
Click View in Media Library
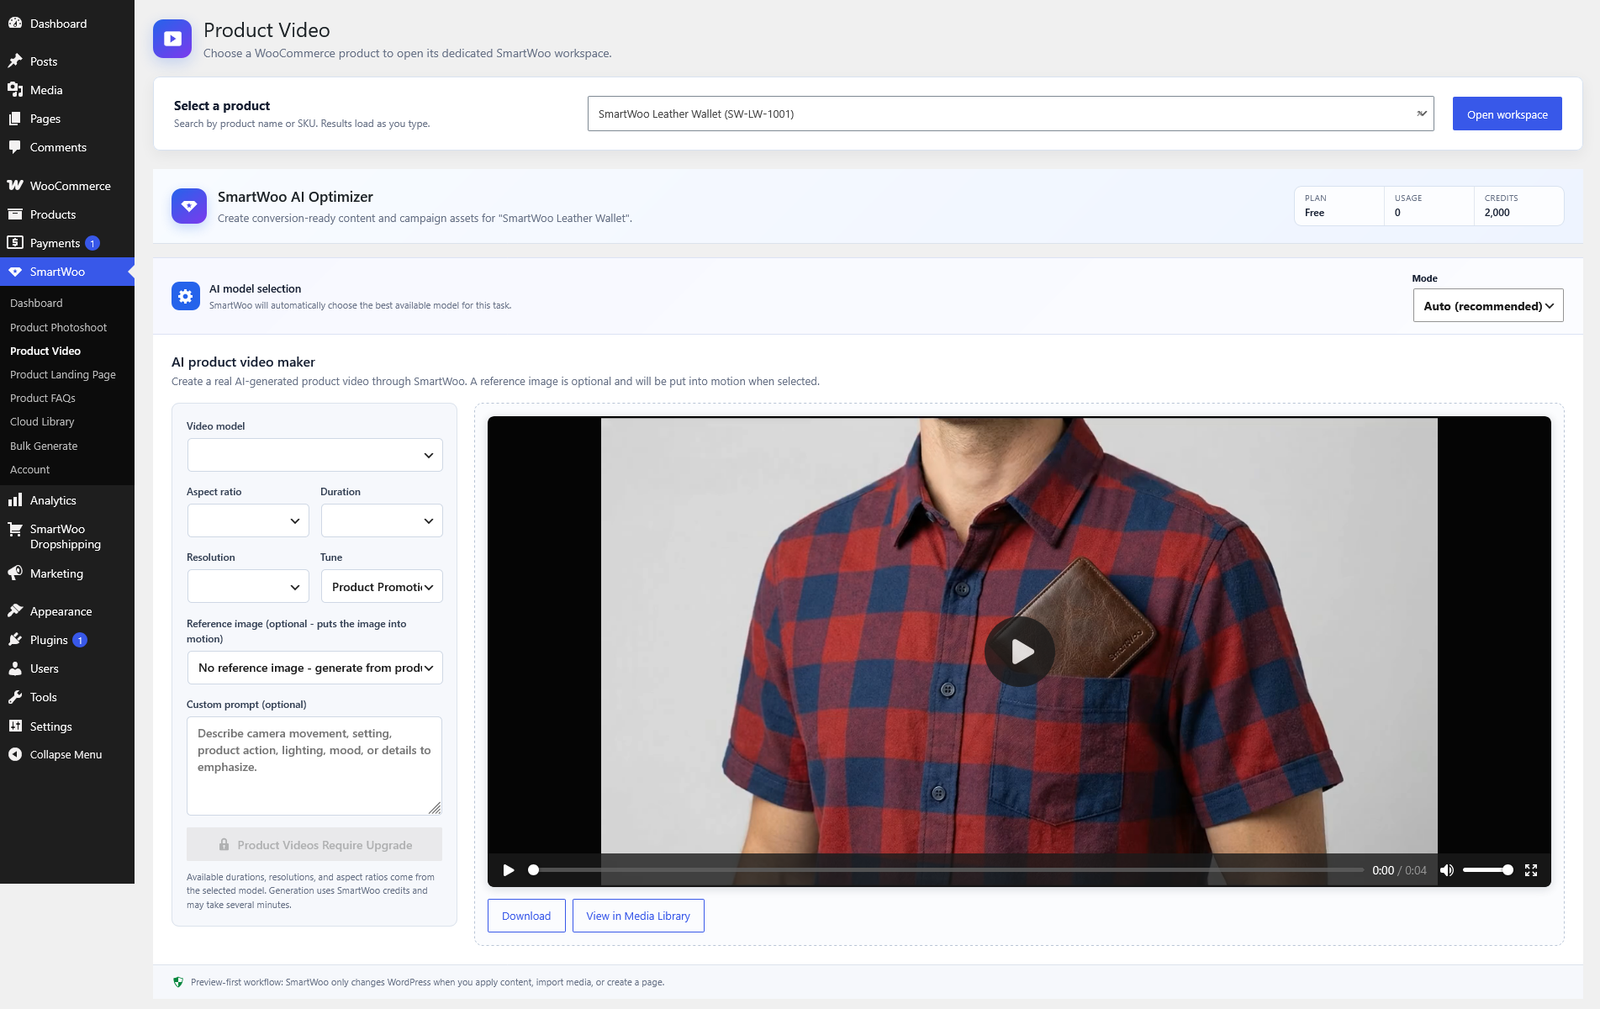click(638, 916)
